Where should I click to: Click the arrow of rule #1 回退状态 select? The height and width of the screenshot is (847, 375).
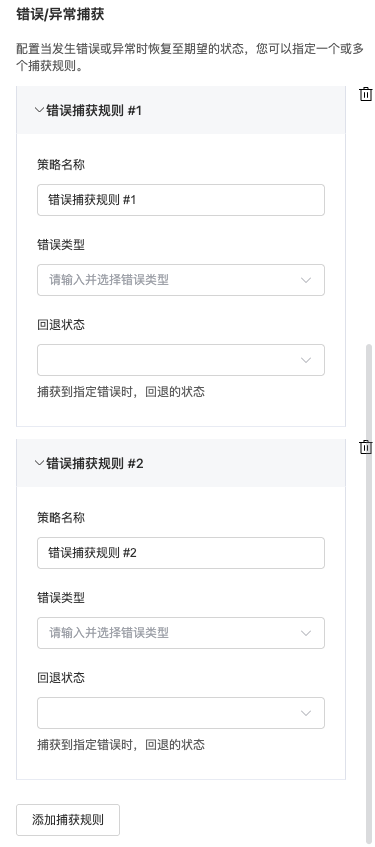coord(306,360)
